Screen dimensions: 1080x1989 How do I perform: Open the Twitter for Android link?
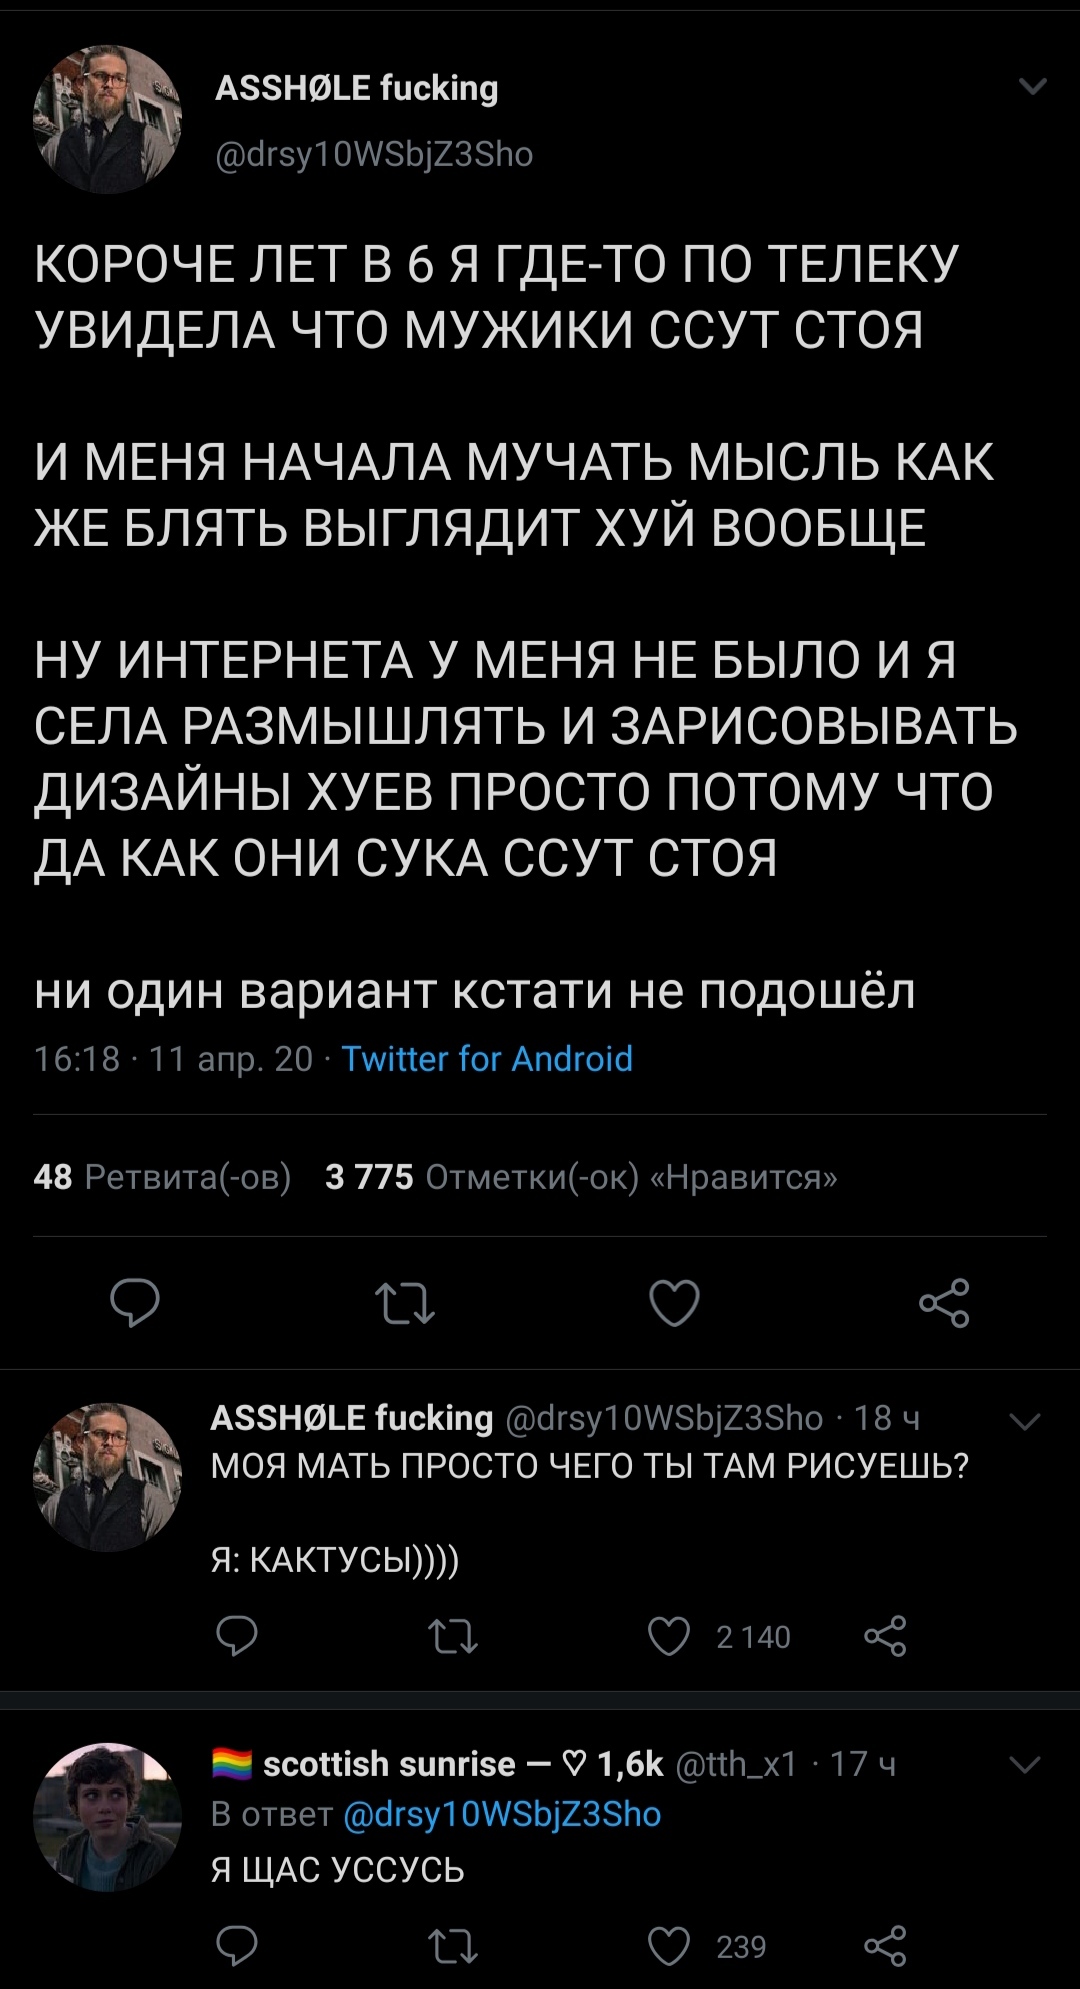click(x=487, y=1058)
